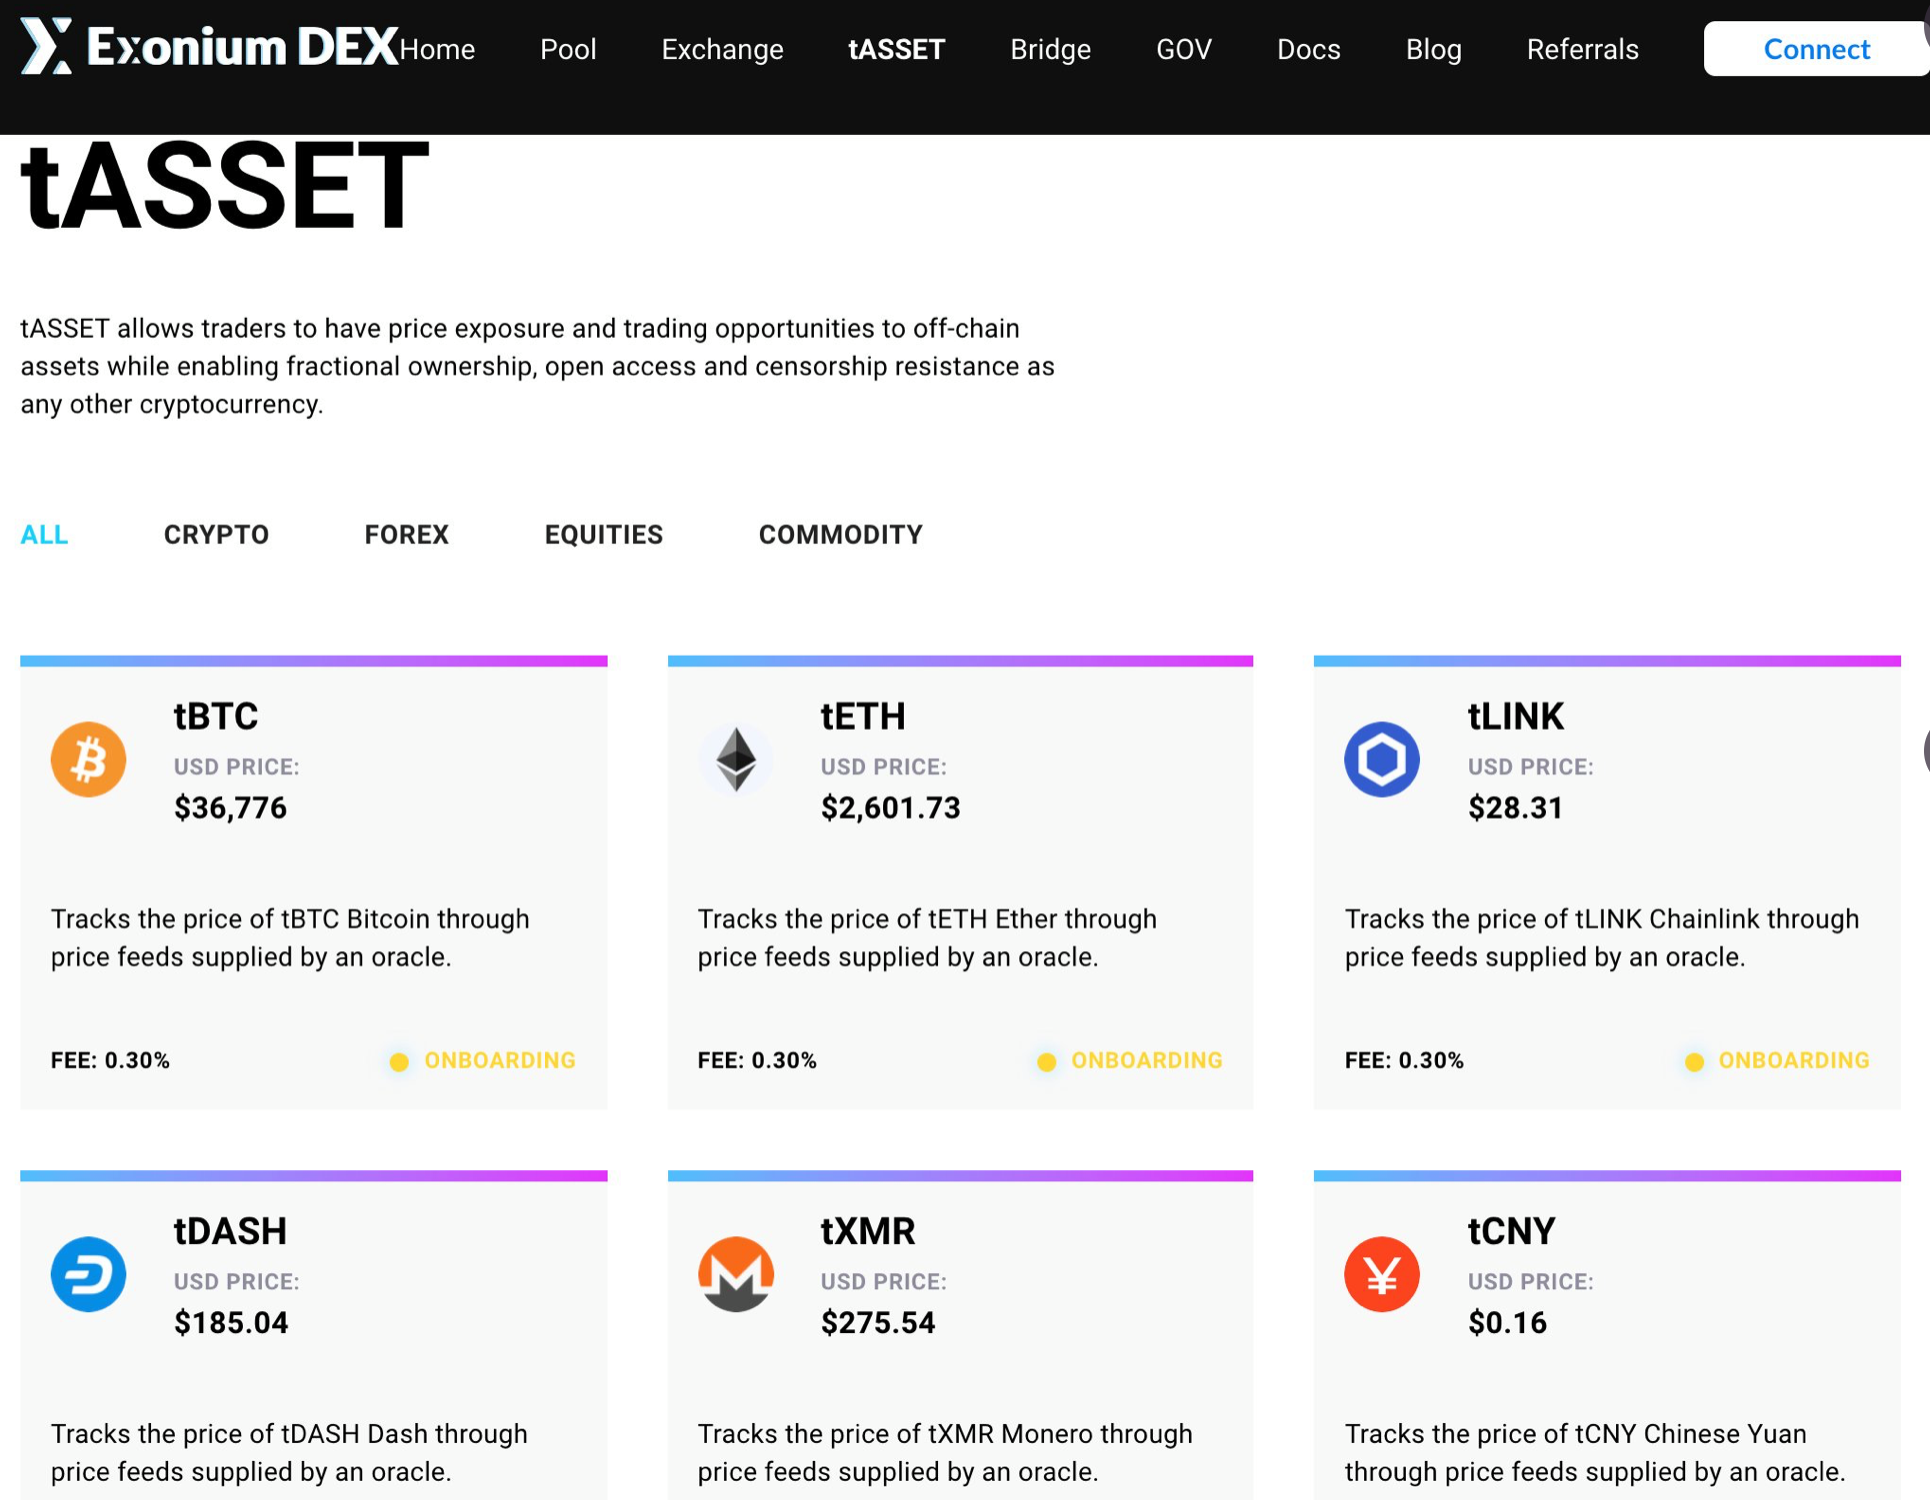This screenshot has width=1930, height=1500.
Task: Click the tBTC Bitcoin icon
Action: pos(89,759)
